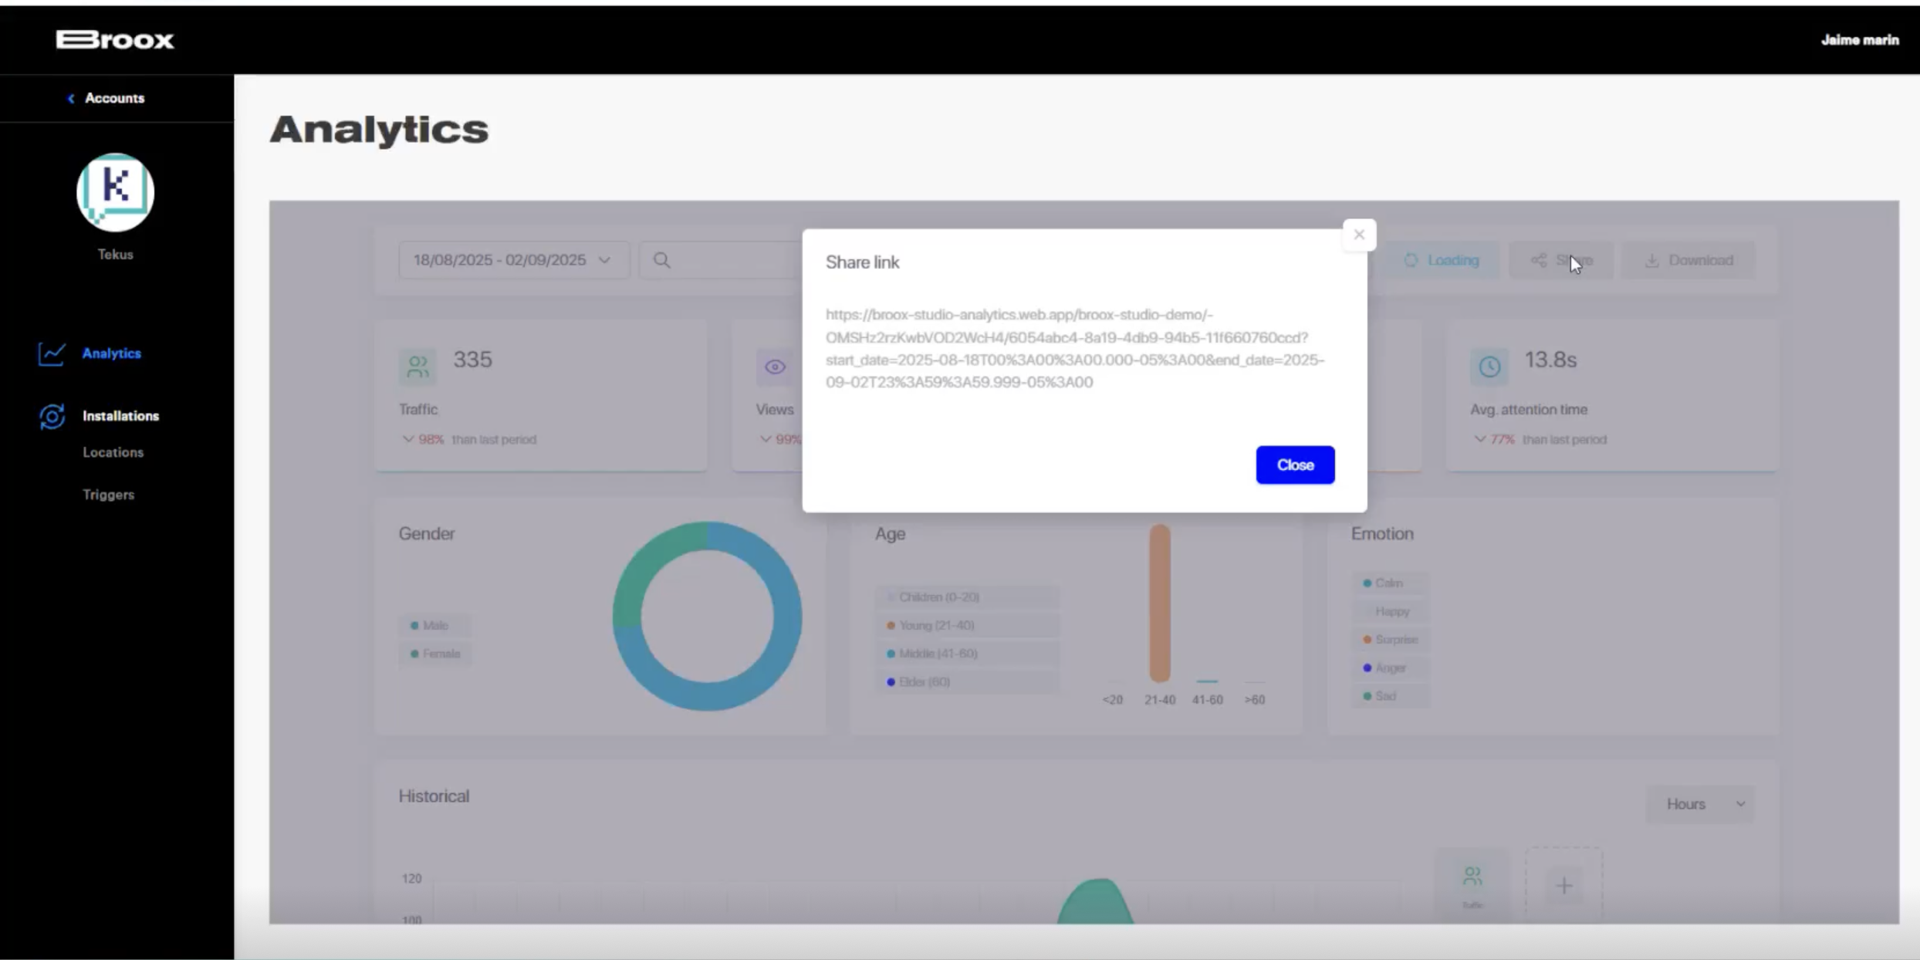Click the add metric plus tile

[1564, 885]
